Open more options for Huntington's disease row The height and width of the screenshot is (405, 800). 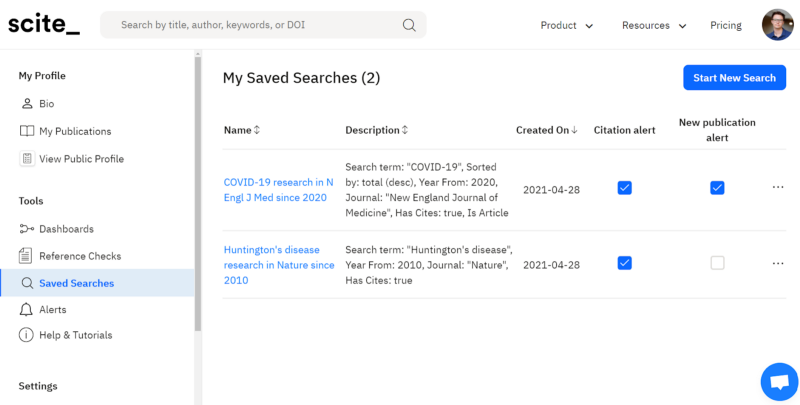click(778, 264)
